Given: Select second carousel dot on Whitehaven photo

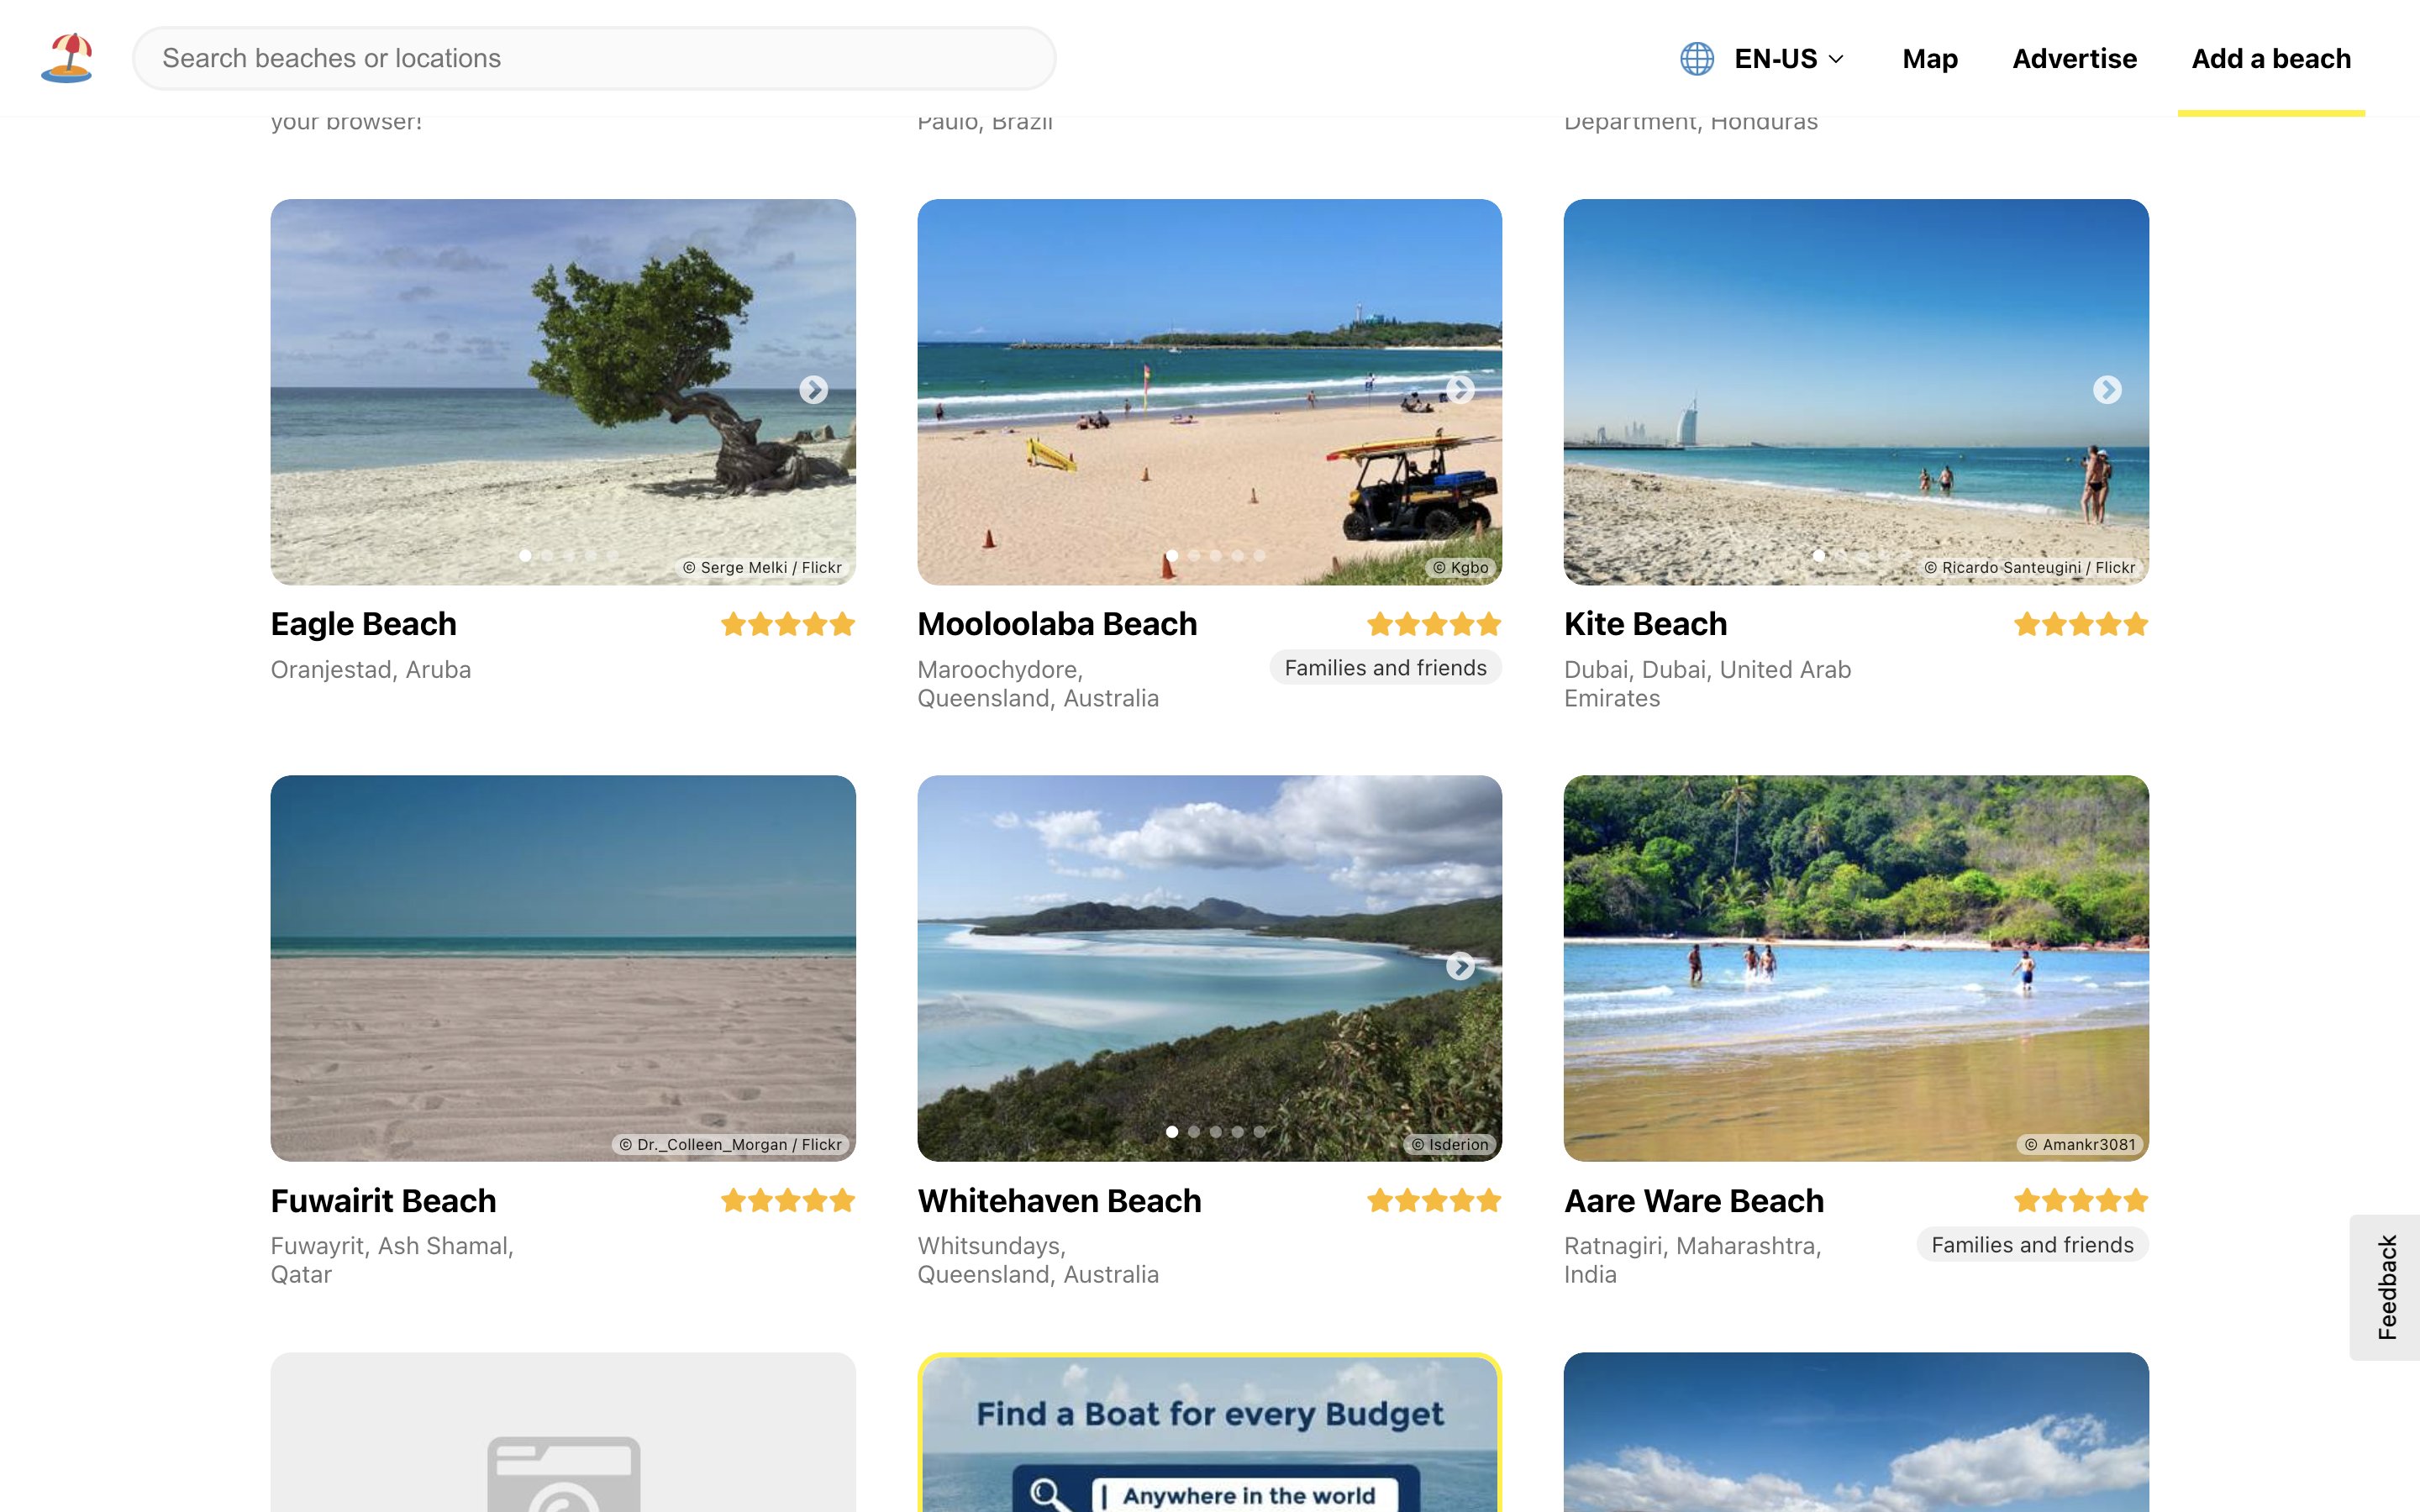Looking at the screenshot, I should click(1194, 1132).
